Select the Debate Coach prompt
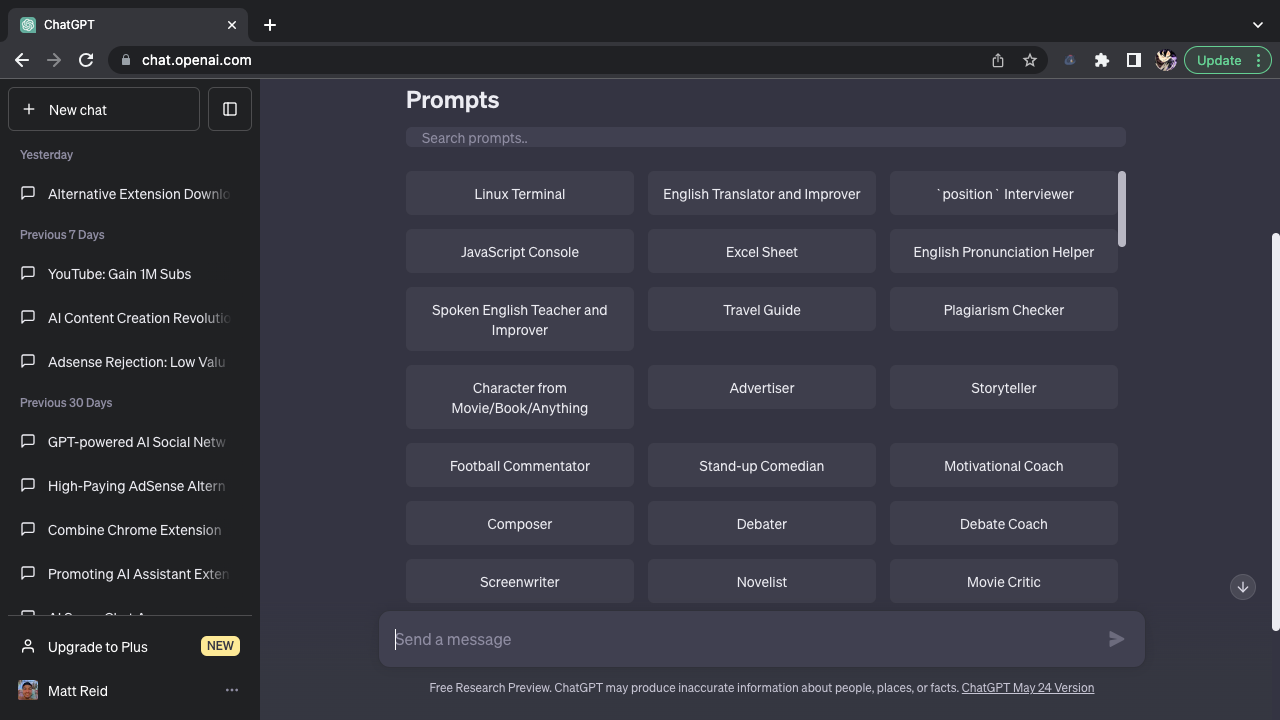 click(1004, 523)
